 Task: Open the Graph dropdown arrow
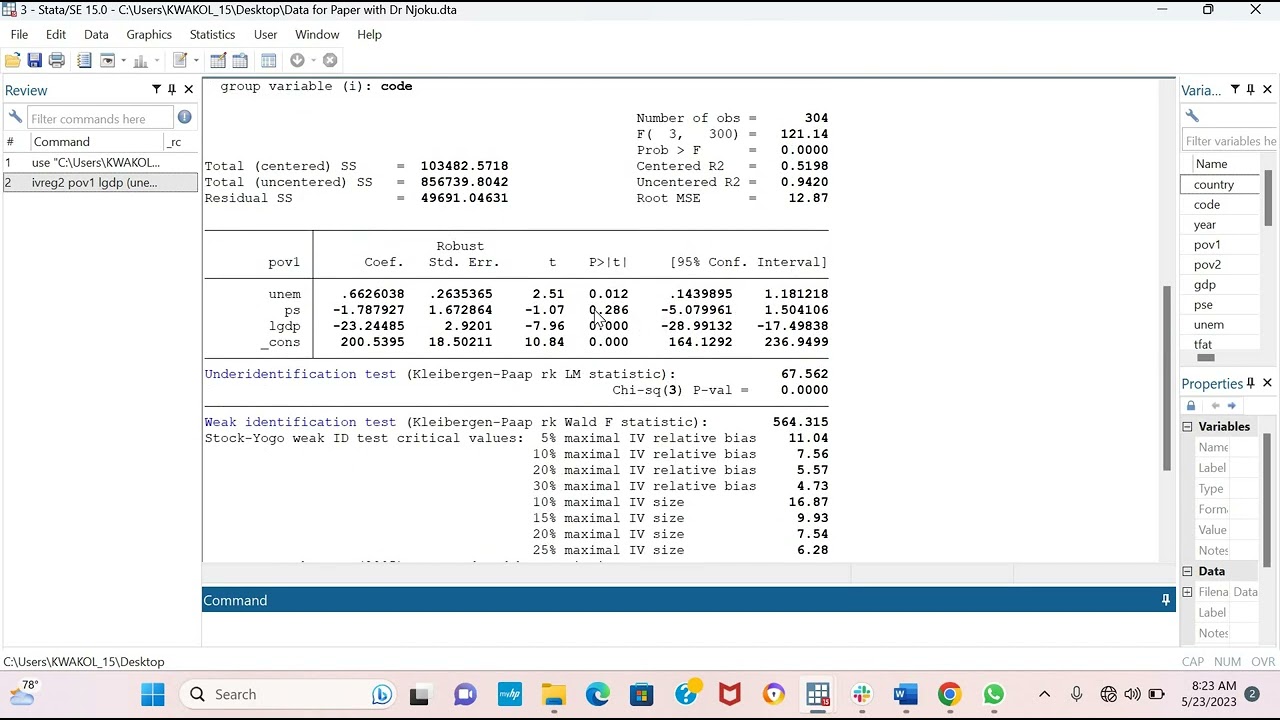coord(157,60)
